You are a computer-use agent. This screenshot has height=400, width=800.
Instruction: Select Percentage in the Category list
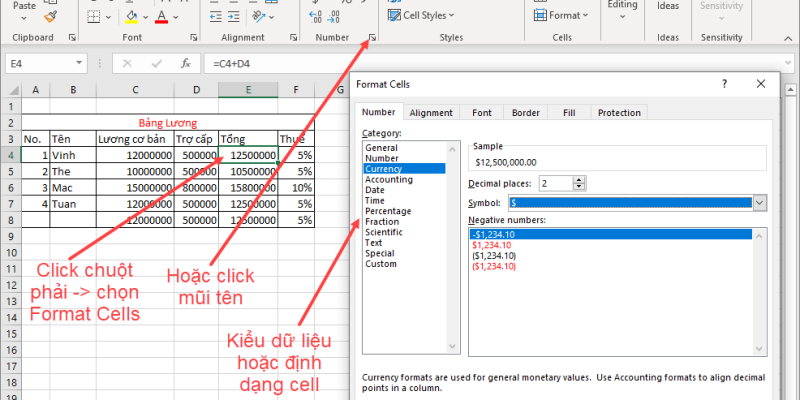coord(388,211)
